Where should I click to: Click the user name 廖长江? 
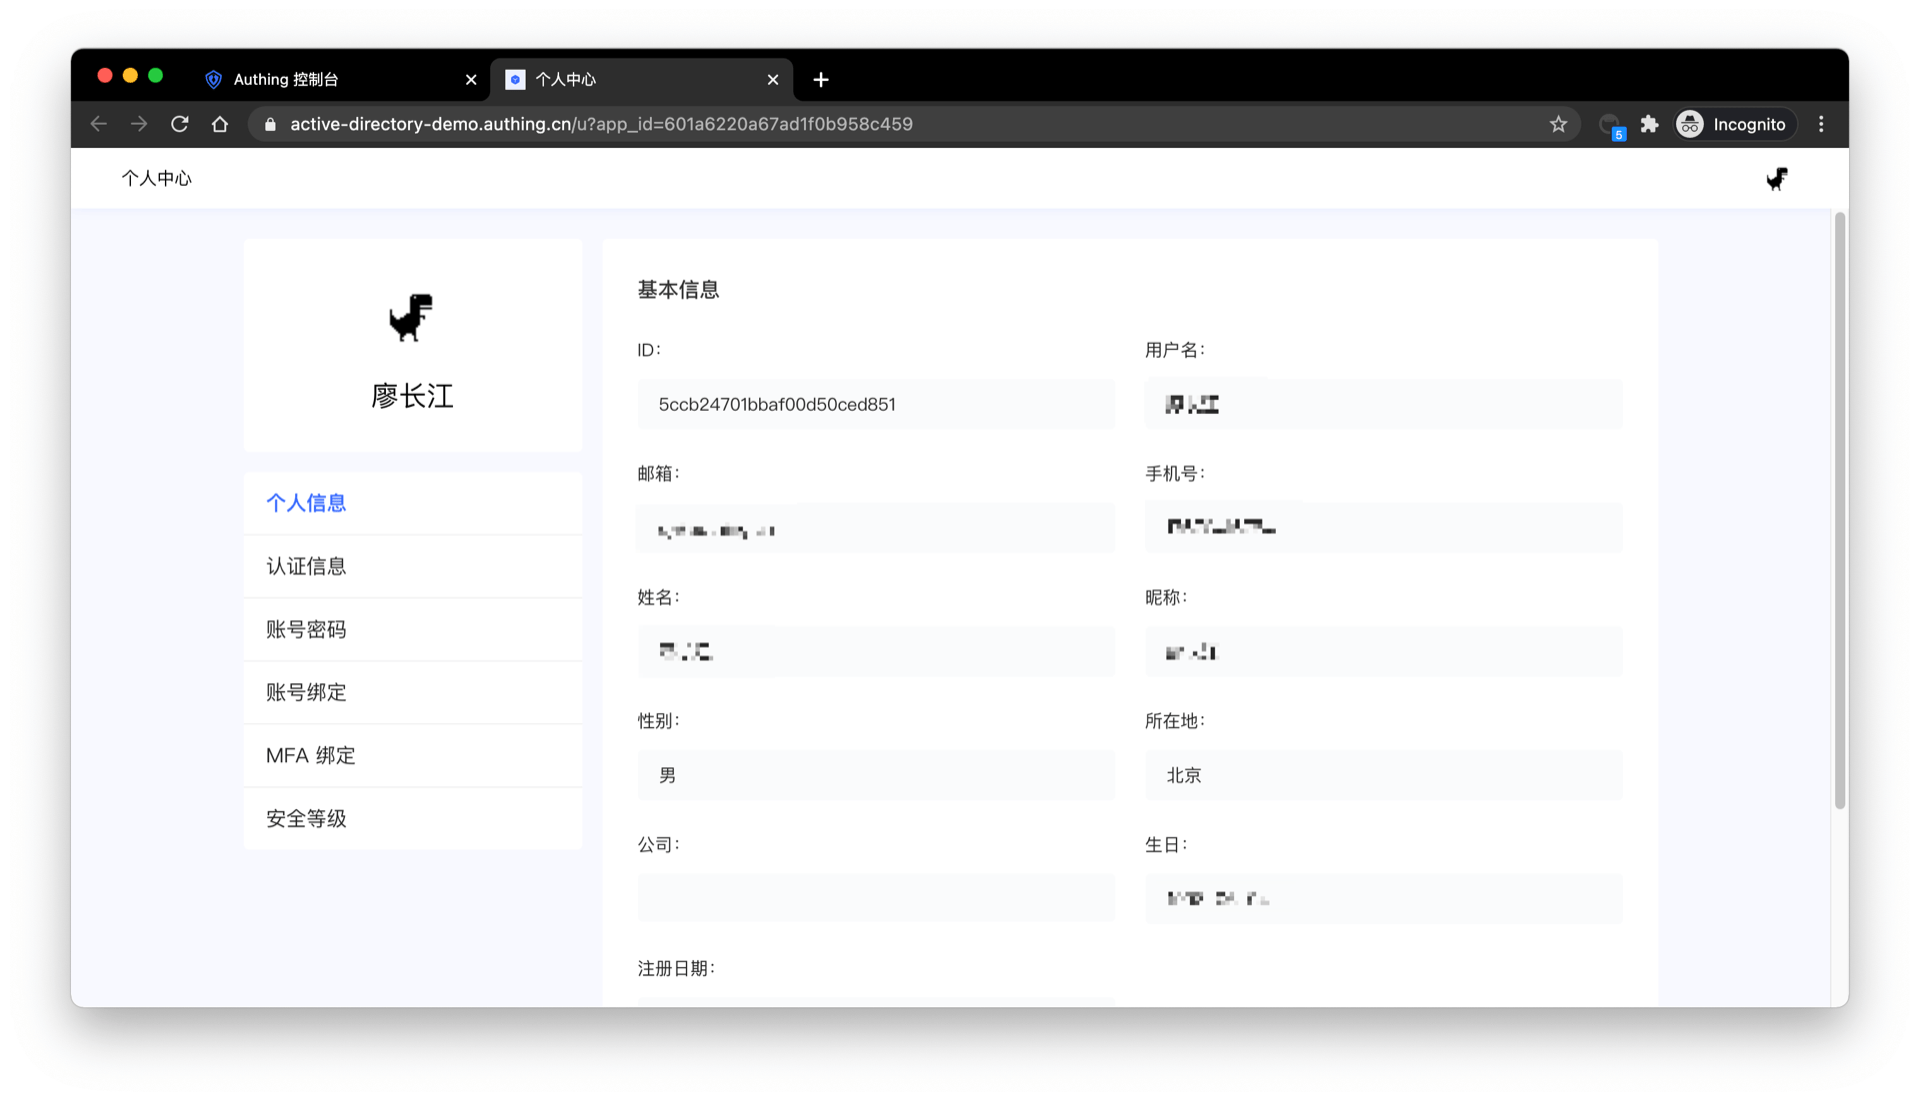coord(412,396)
